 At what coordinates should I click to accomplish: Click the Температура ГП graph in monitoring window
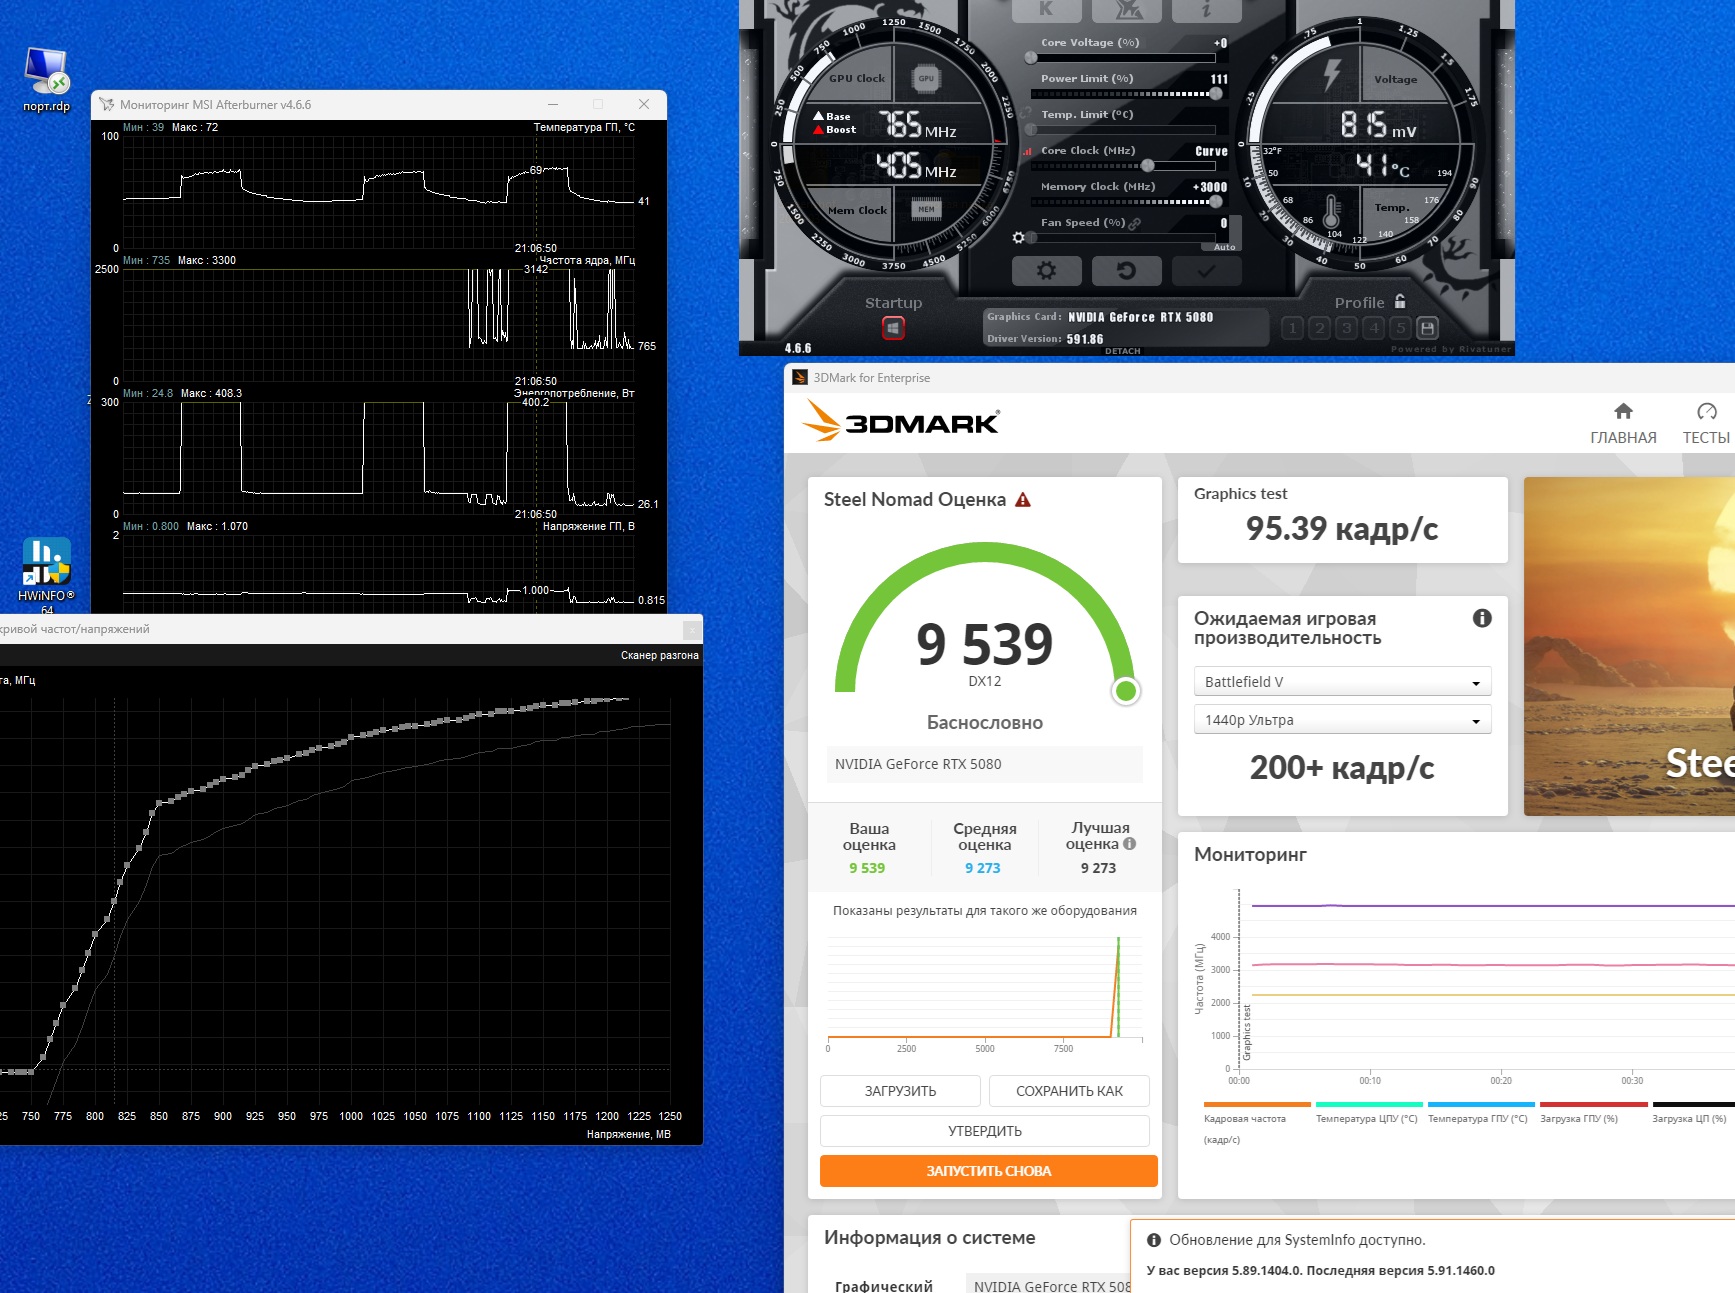click(378, 192)
